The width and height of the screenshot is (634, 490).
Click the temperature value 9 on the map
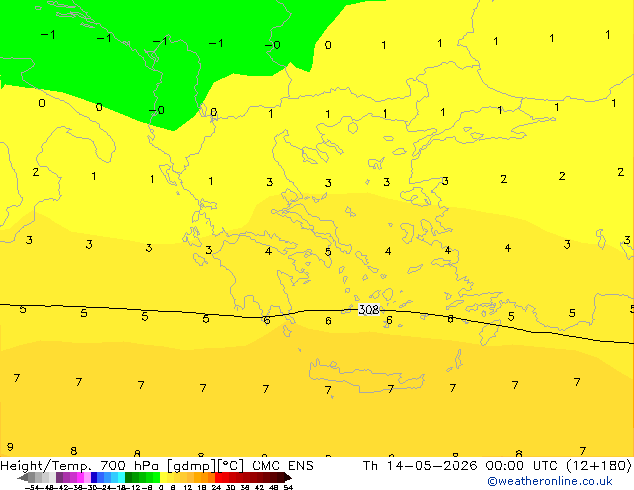click(10, 447)
